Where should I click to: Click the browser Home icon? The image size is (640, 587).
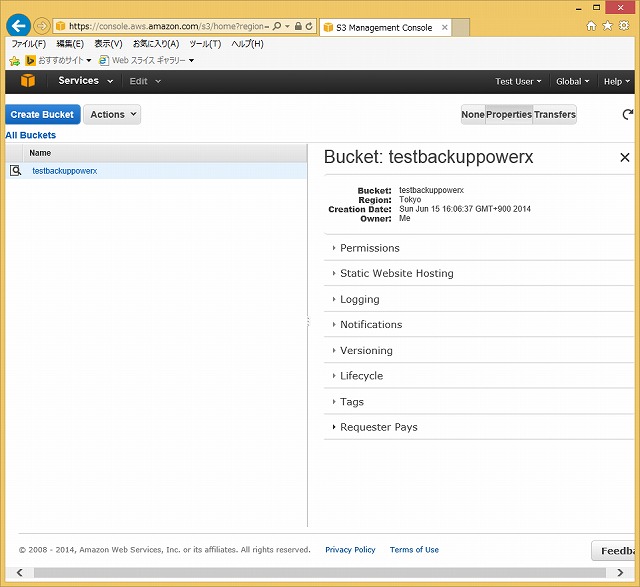click(x=591, y=26)
